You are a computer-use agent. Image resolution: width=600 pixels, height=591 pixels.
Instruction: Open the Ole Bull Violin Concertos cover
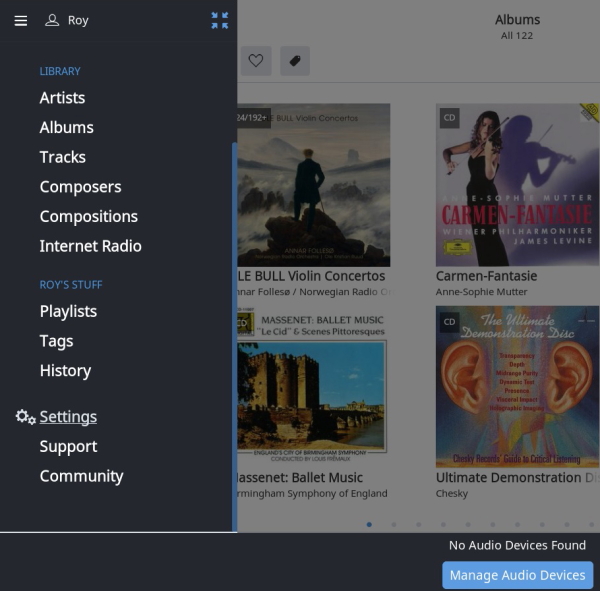(314, 185)
